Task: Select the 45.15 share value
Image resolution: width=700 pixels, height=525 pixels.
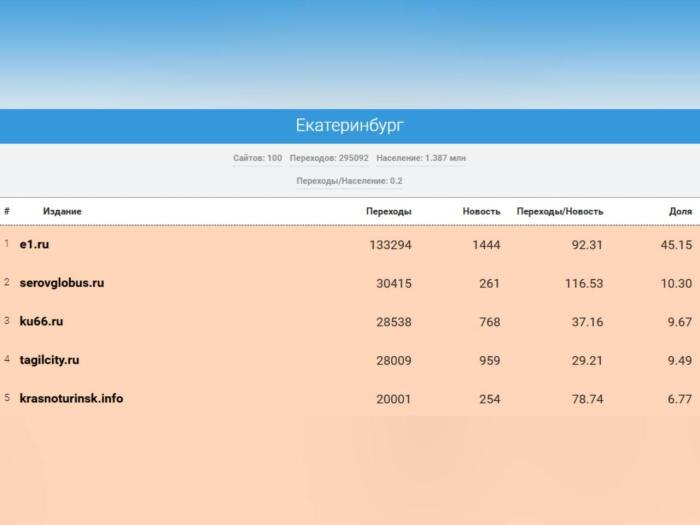Action: tap(676, 245)
